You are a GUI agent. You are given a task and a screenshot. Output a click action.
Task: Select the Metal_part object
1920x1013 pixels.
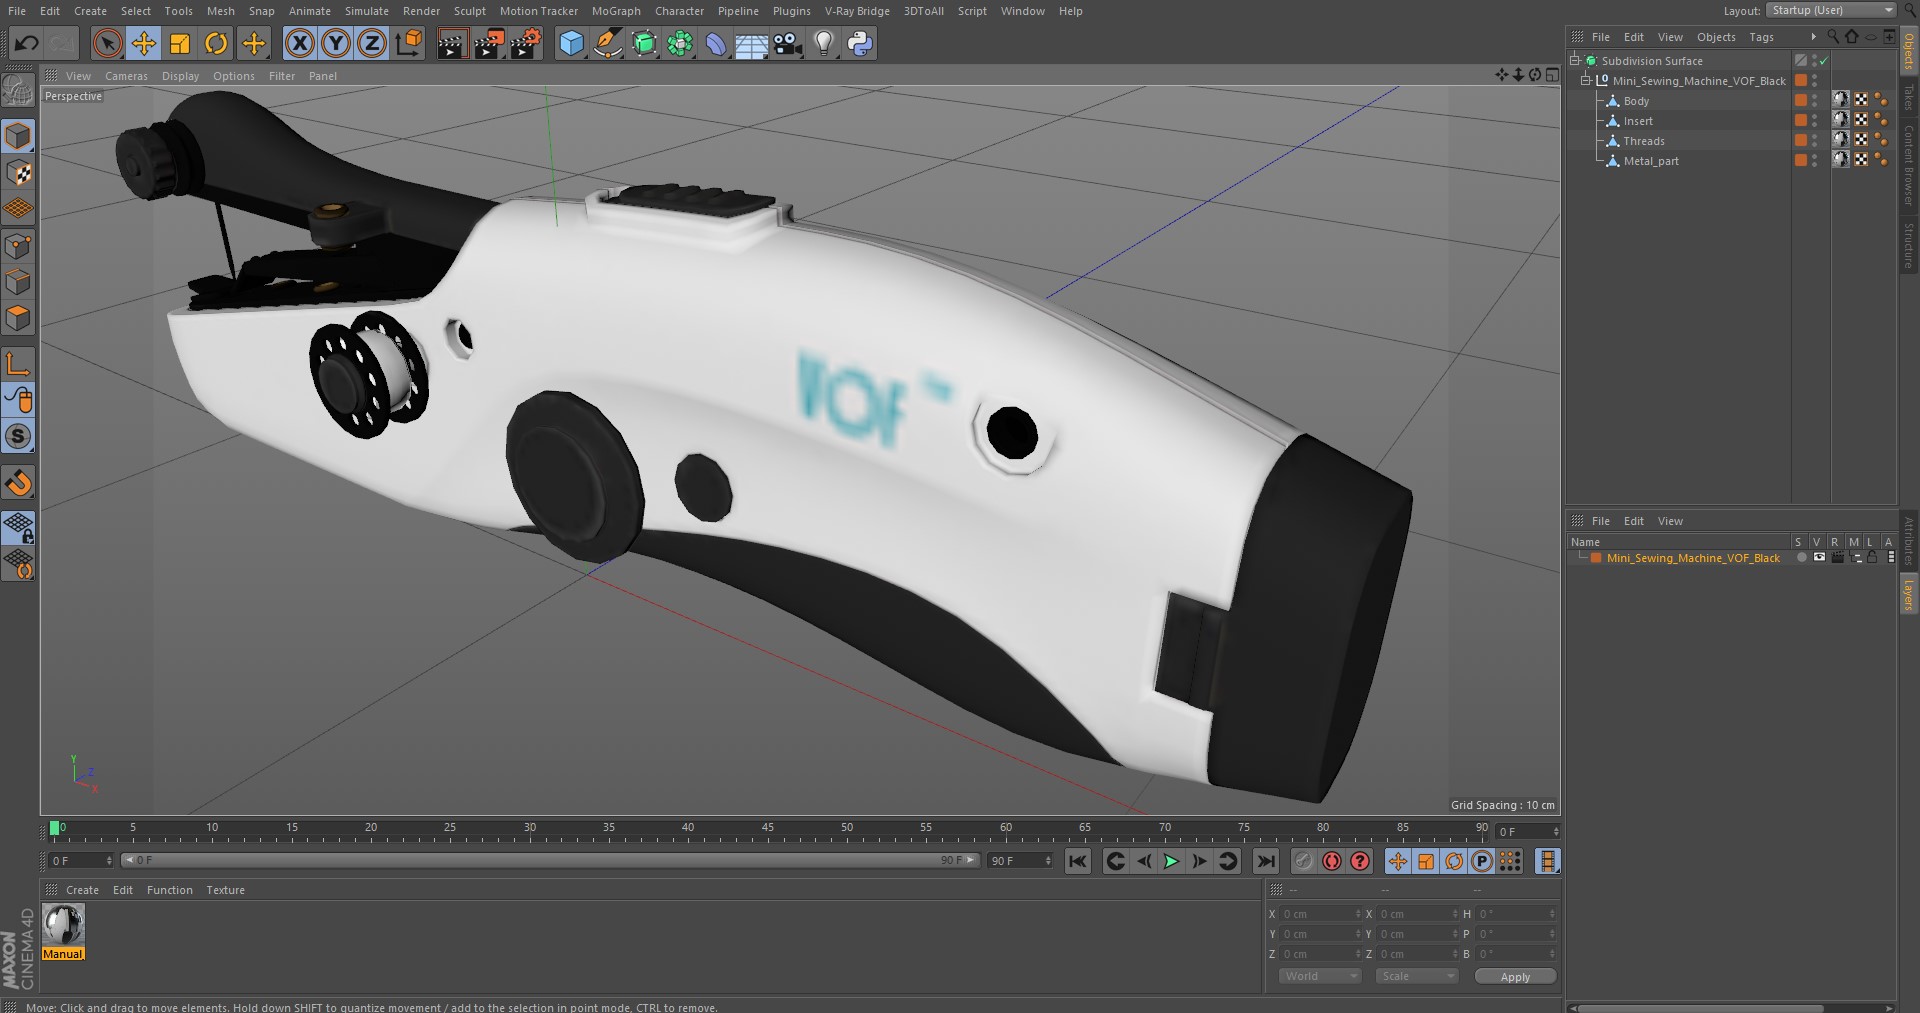pos(1651,161)
